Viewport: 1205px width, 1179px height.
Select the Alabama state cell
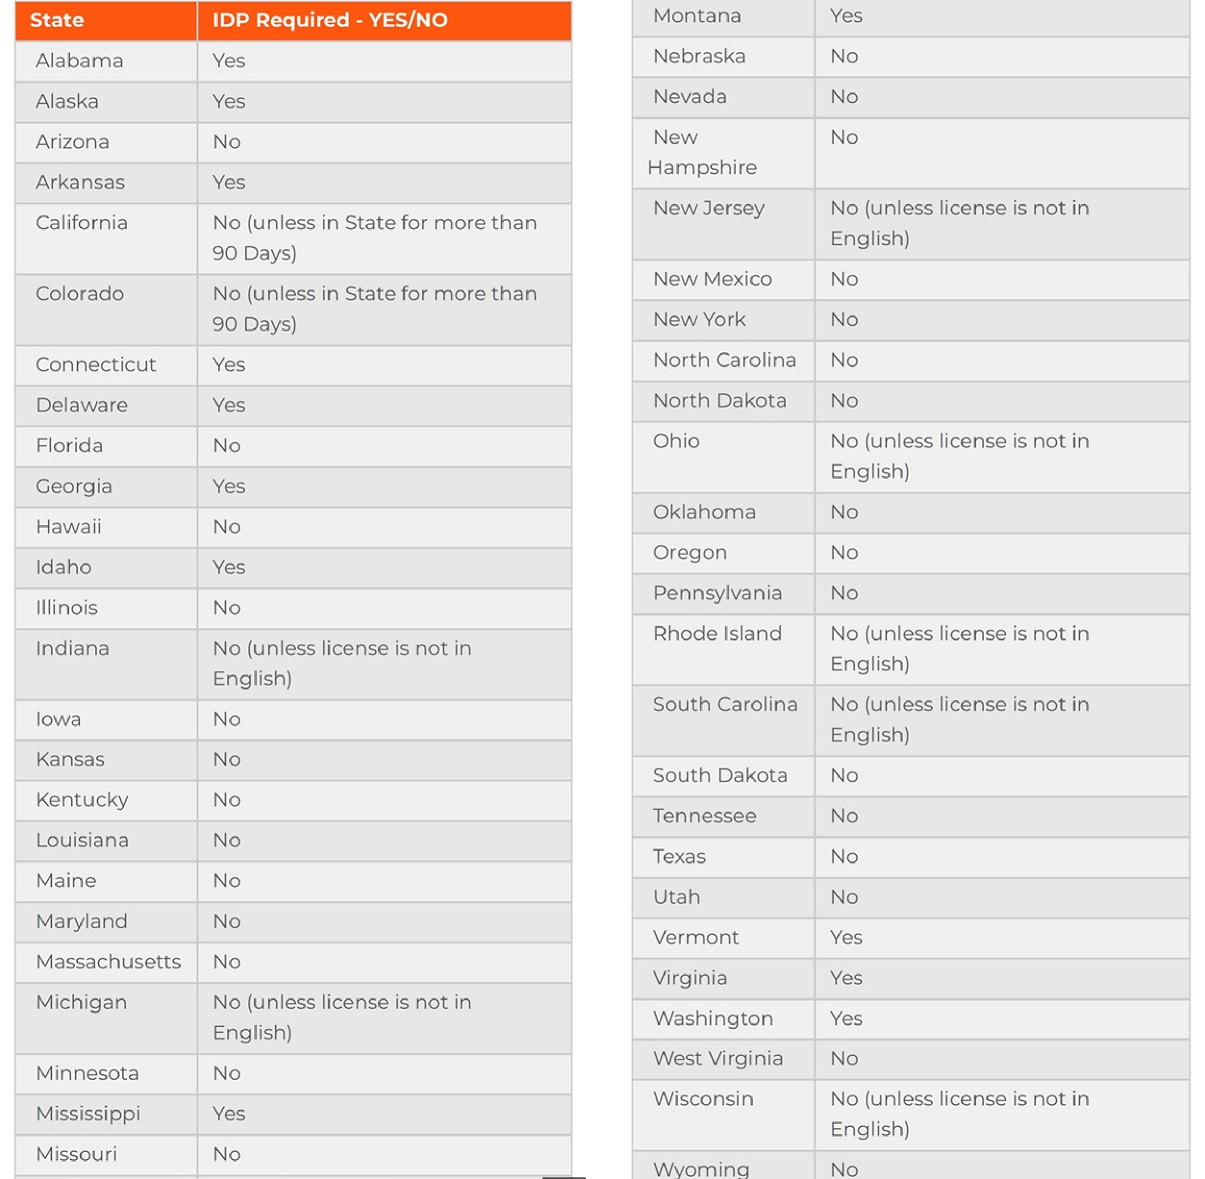point(80,61)
